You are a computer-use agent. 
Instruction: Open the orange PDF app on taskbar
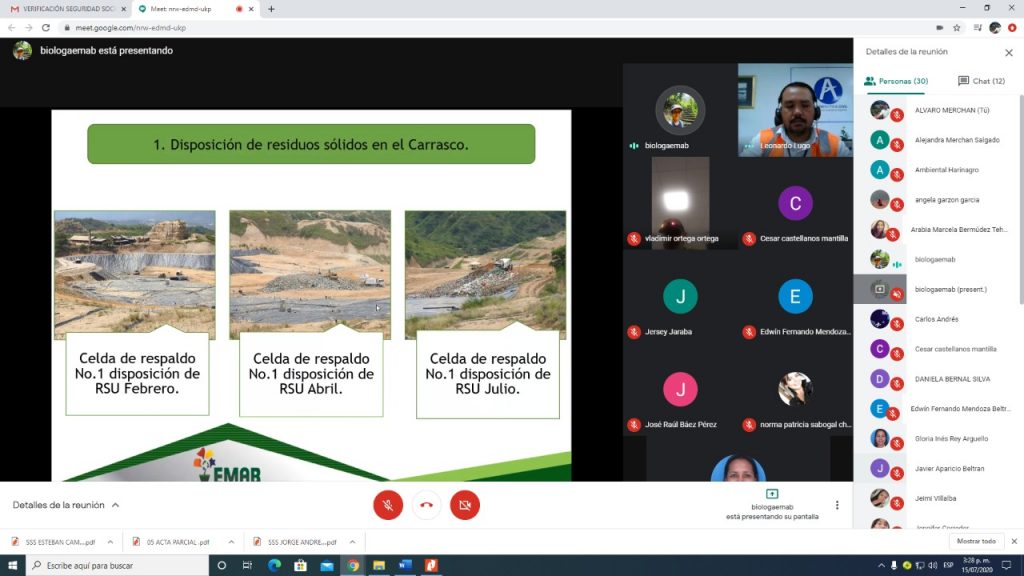coord(431,566)
